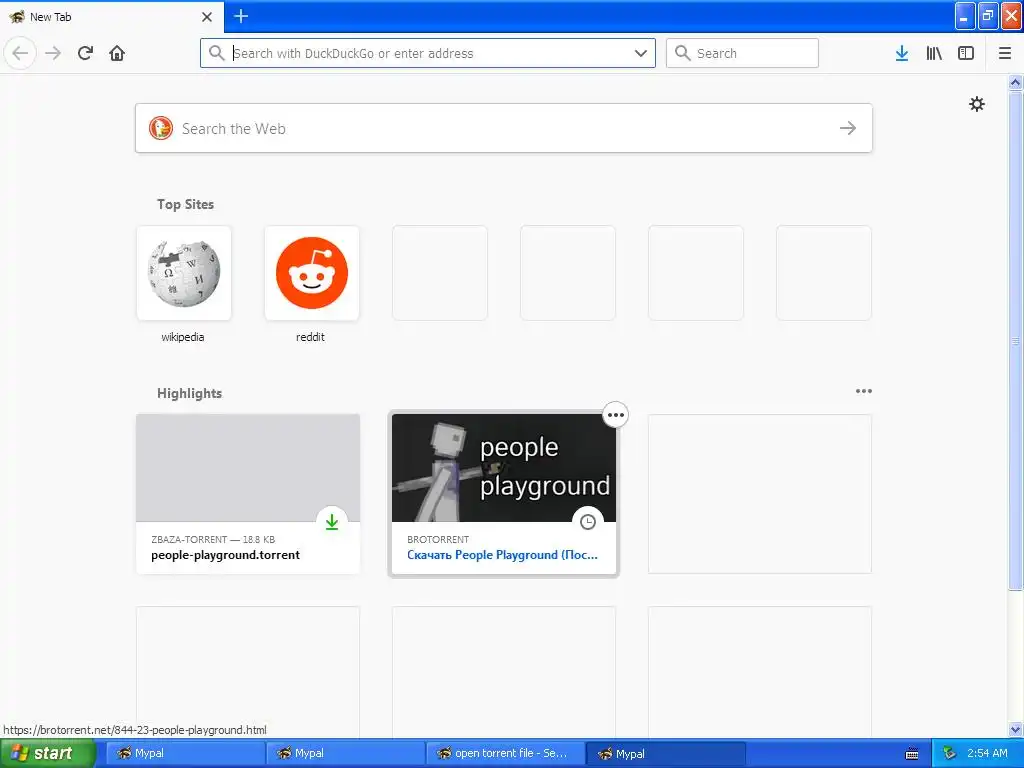Viewport: 1024px width, 768px height.
Task: Open the people playground thumbnail image
Action: click(504, 468)
